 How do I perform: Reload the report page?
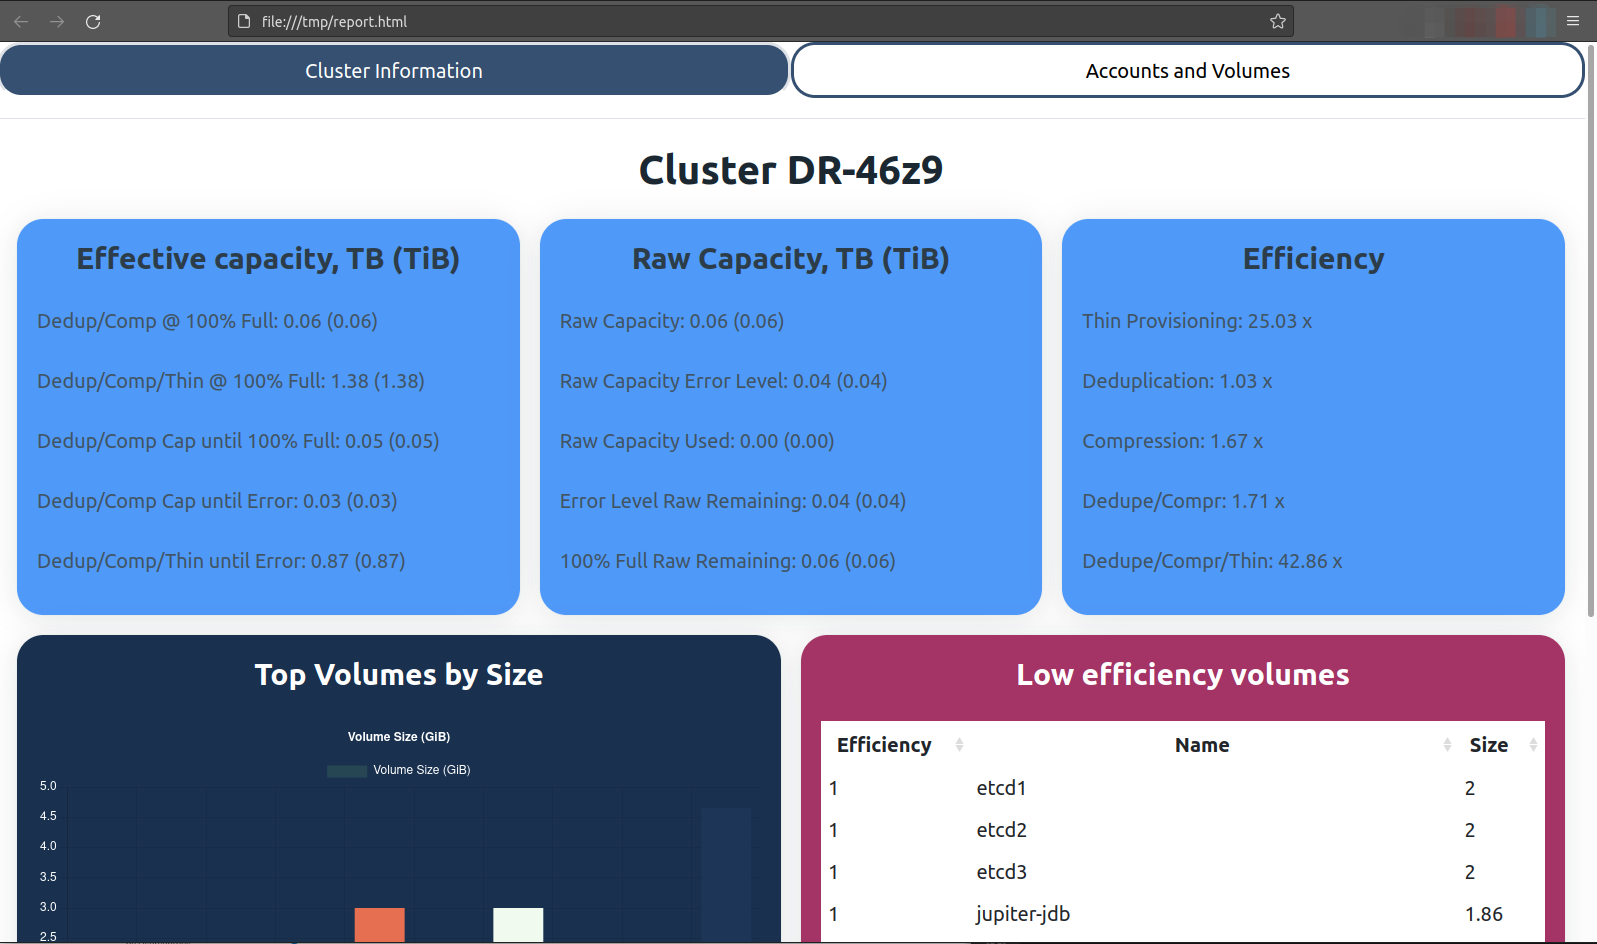coord(93,21)
